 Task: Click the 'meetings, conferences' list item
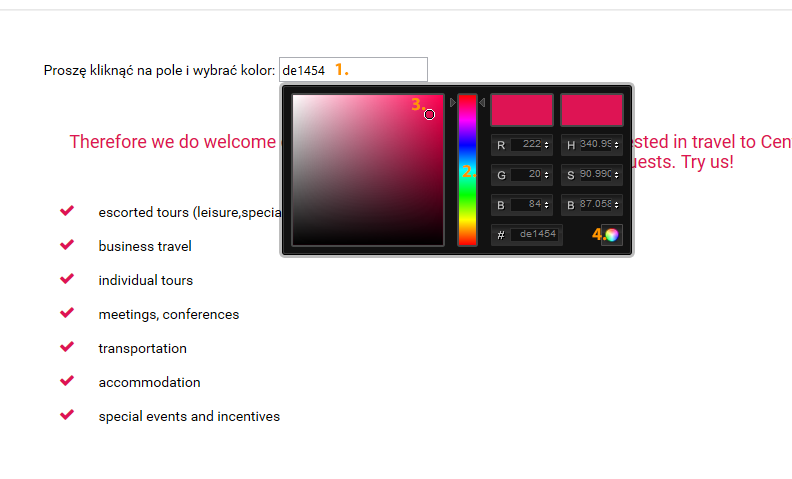coord(169,314)
